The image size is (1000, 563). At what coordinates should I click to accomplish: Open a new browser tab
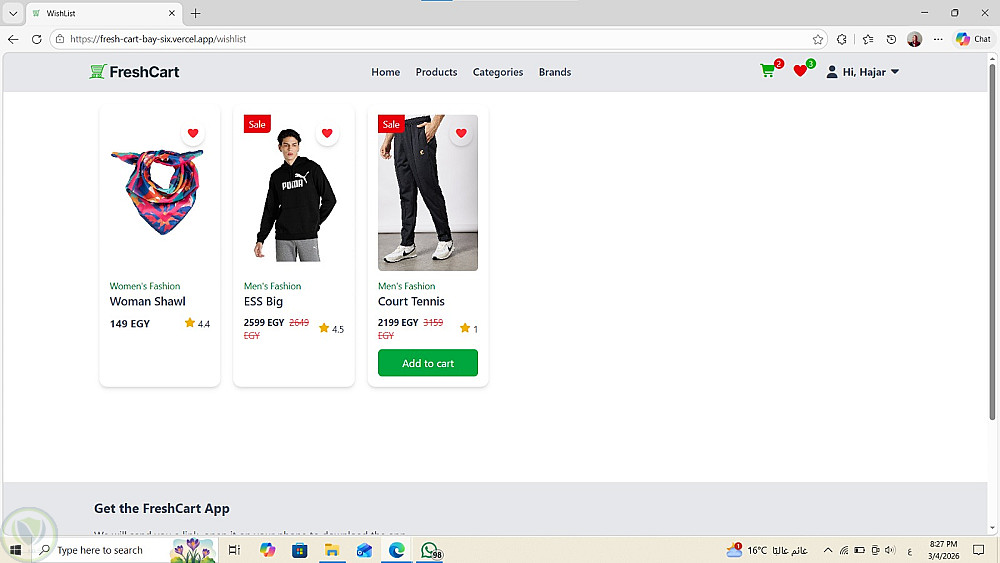click(x=196, y=13)
